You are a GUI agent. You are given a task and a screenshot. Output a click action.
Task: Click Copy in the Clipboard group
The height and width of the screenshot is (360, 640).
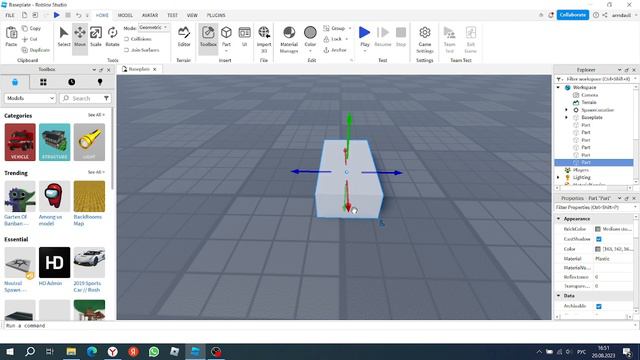point(31,28)
